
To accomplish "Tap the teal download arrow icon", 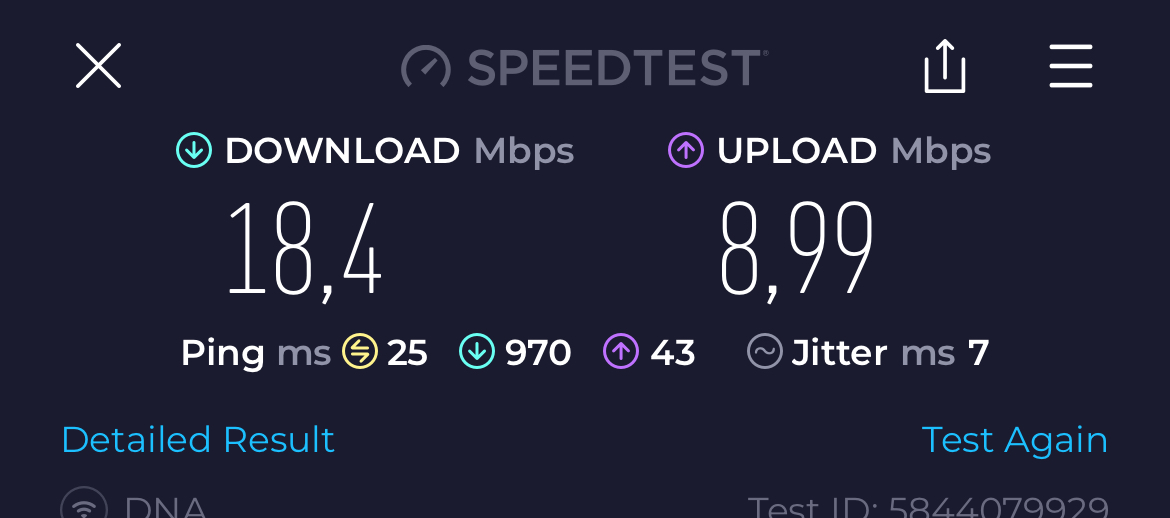I will pos(194,150).
